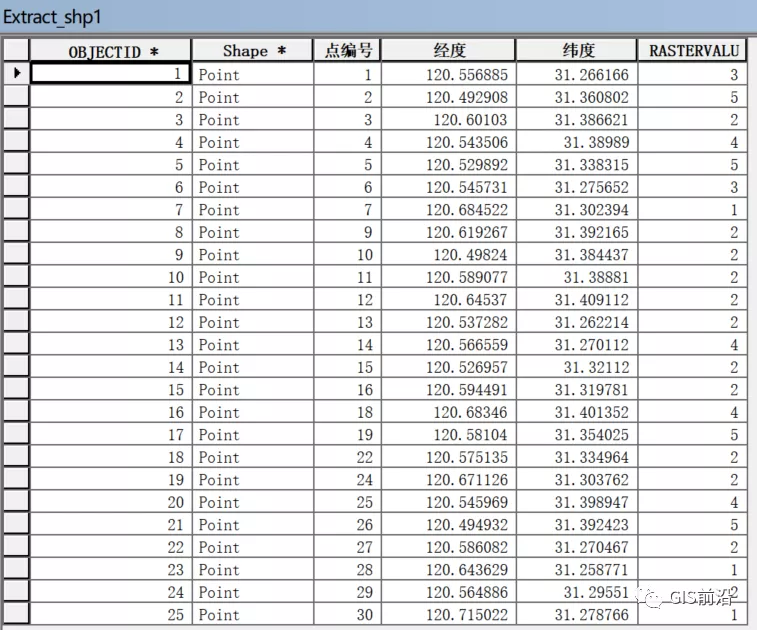Click the OBJECTID column header
Image resolution: width=757 pixels, height=630 pixels.
(111, 51)
